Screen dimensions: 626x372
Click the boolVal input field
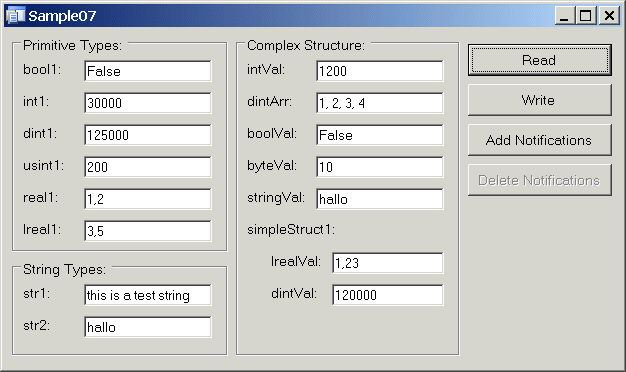(380, 135)
